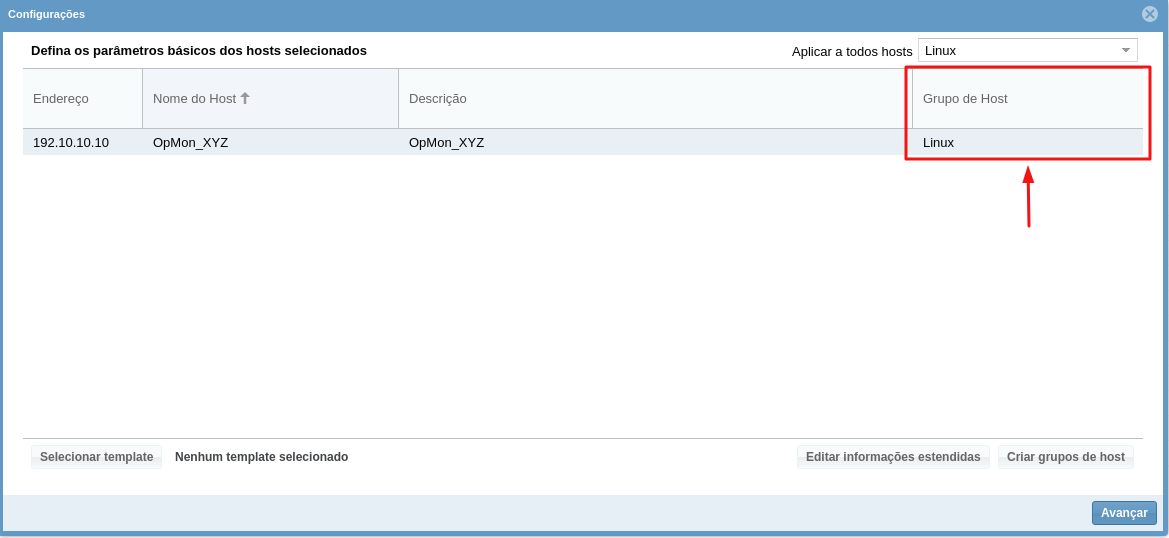Click the Defina os parâmetros básicos heading
The width and height of the screenshot is (1169, 538).
click(x=199, y=50)
